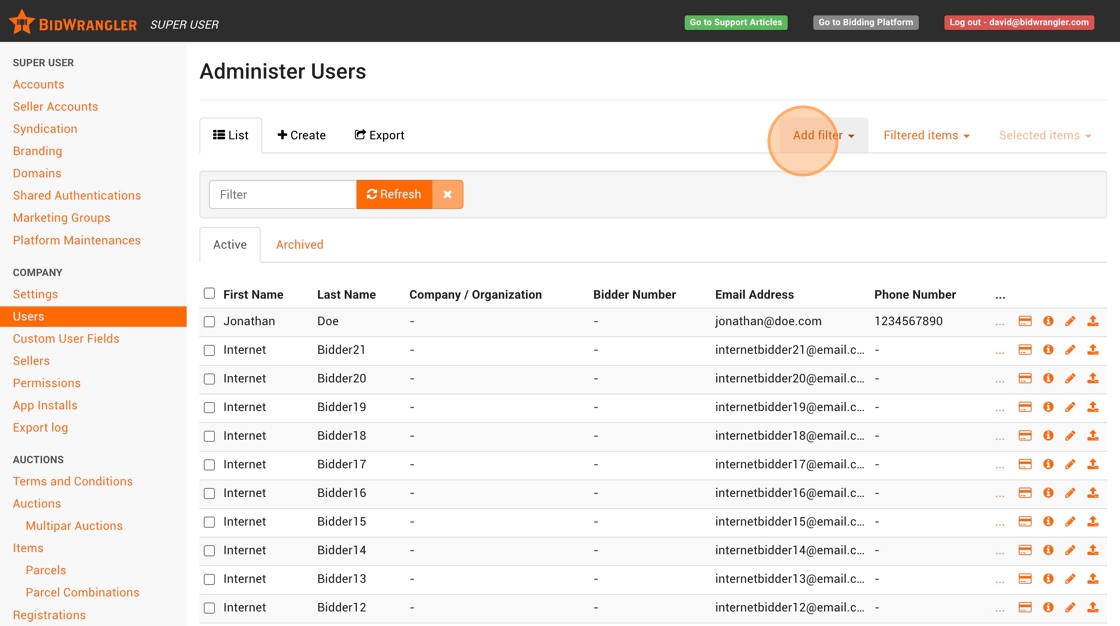This screenshot has width=1120, height=626.
Task: Click the BidWrangler logo in the header
Action: 73,23
